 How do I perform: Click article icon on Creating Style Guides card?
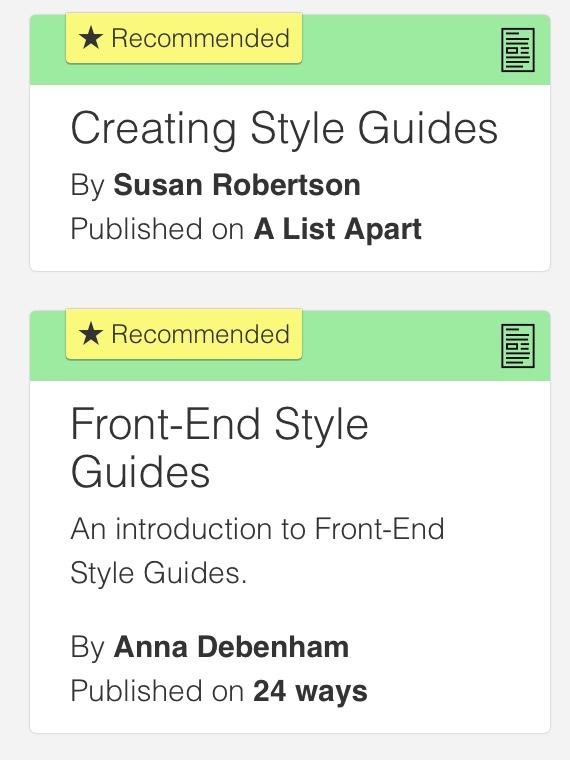518,50
